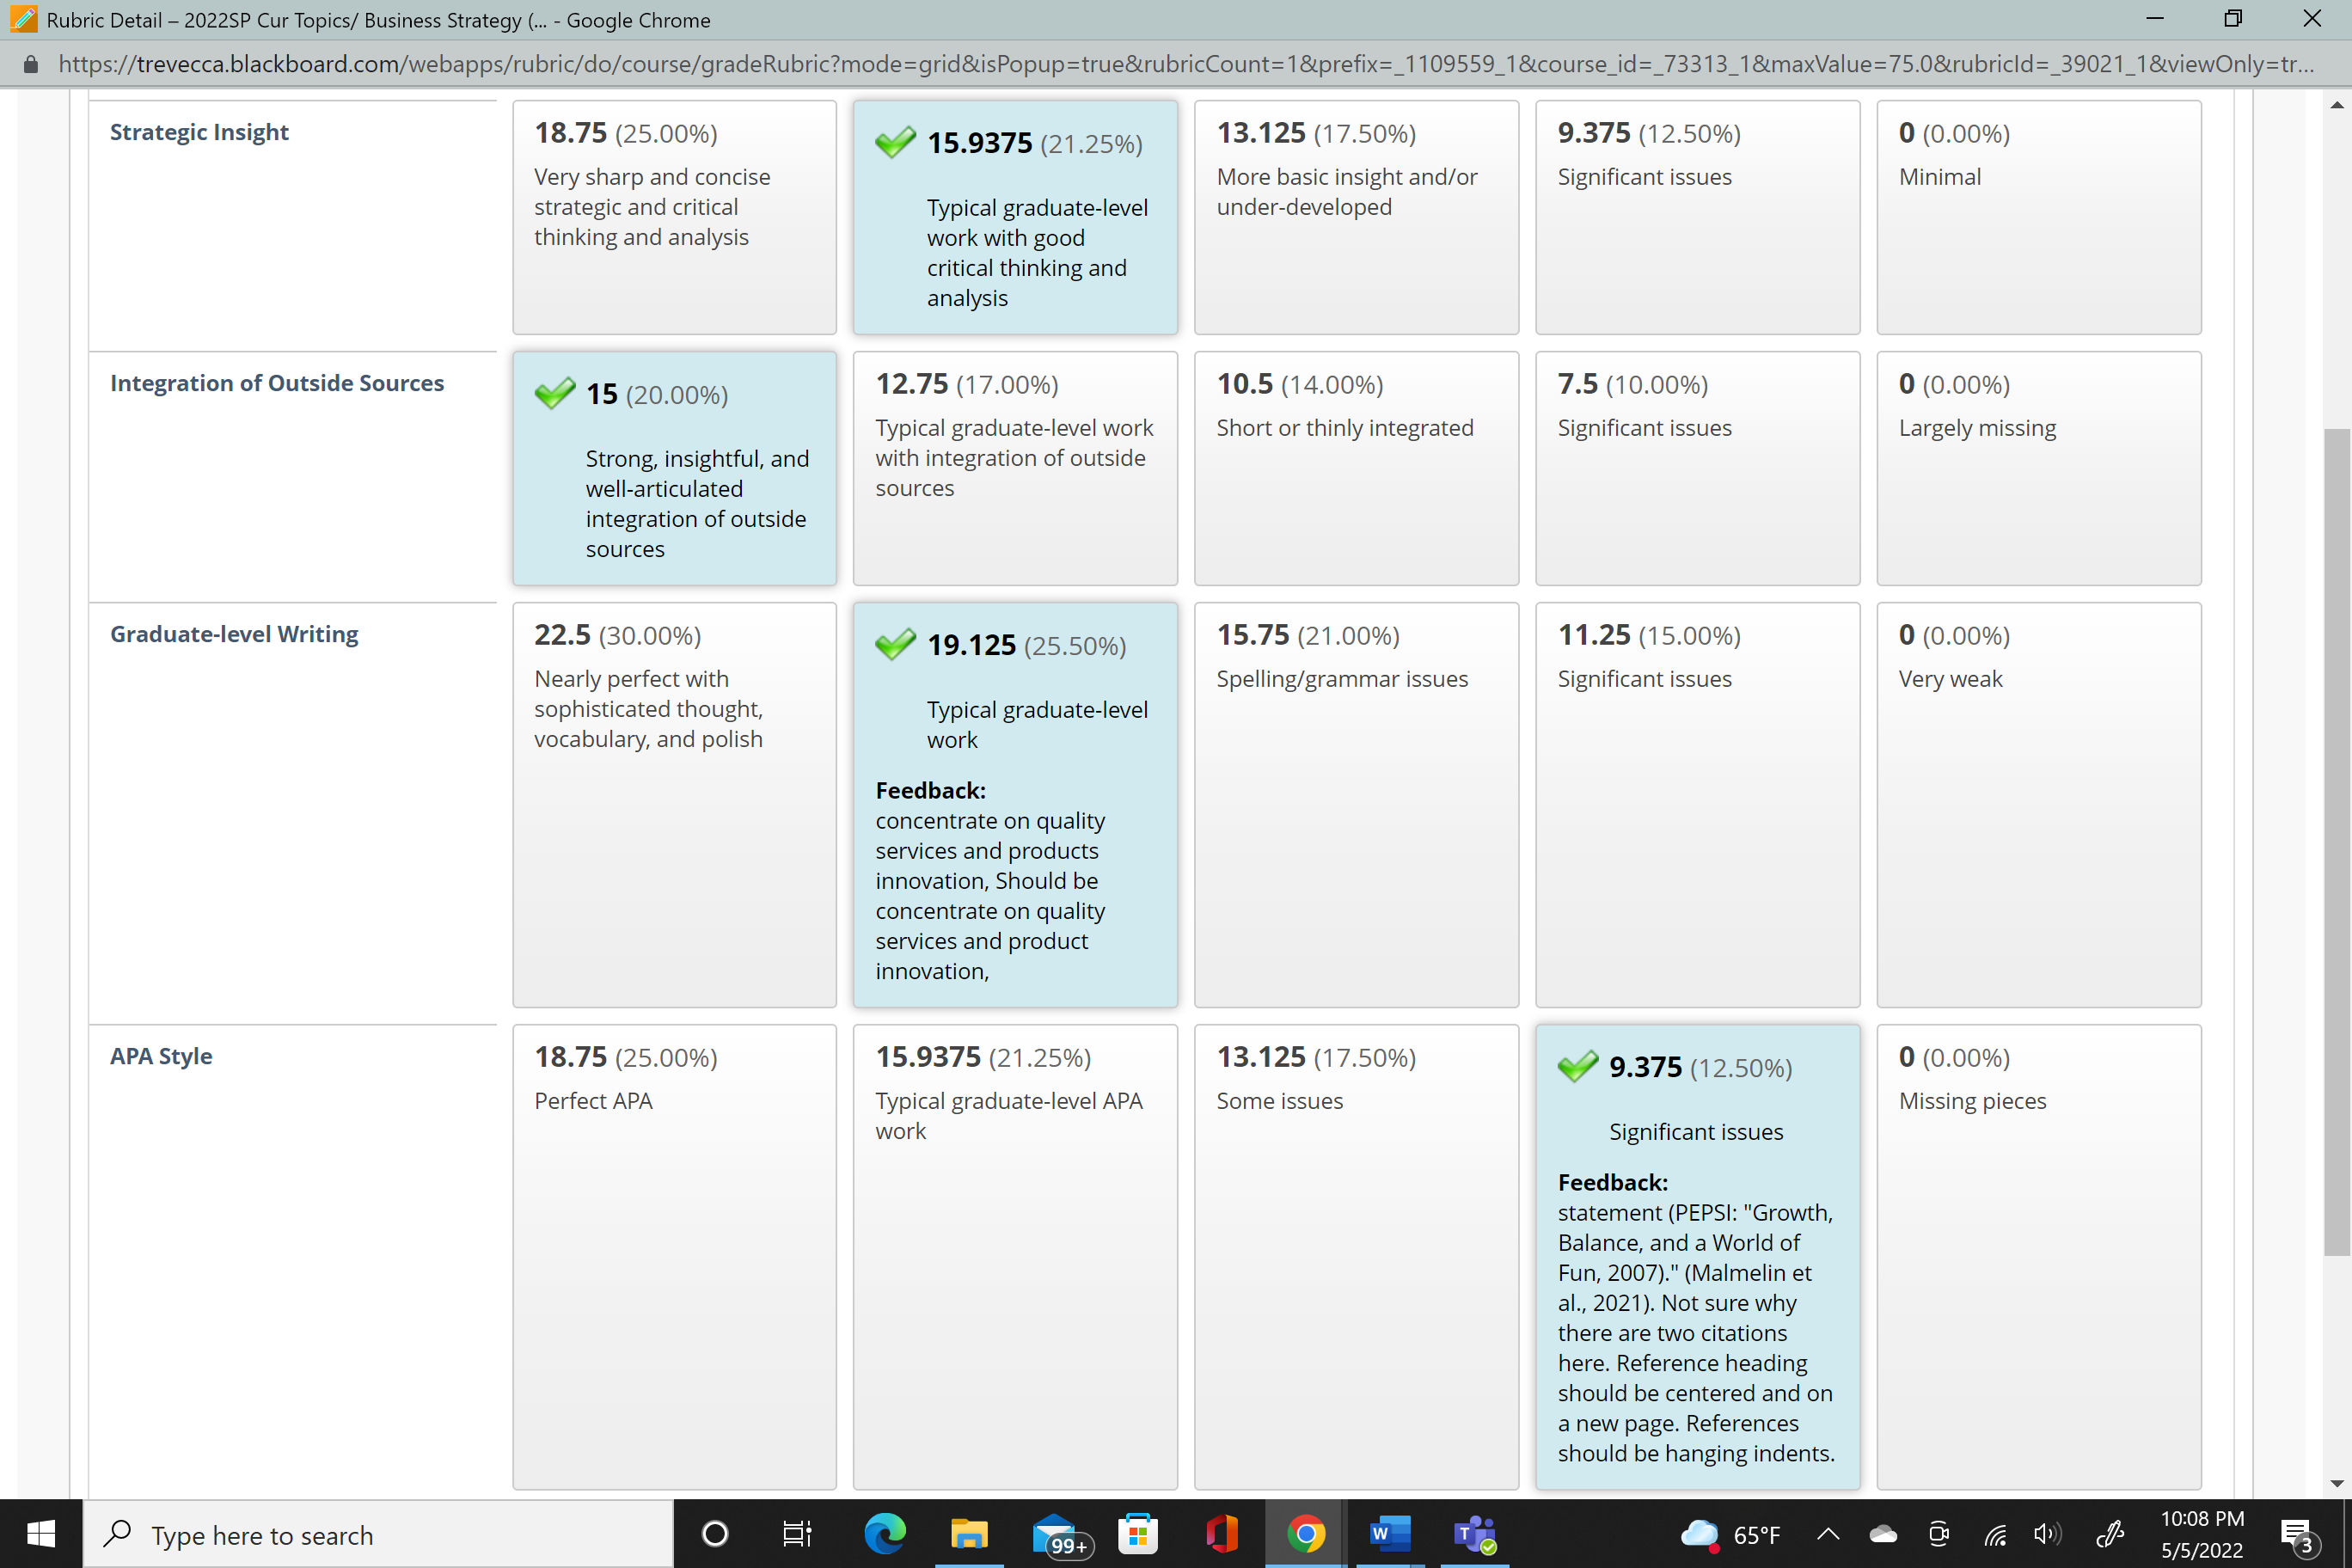The width and height of the screenshot is (2352, 1568).
Task: Click the 22.5 (30.00%) Graduate-level Writing cell
Action: click(x=674, y=804)
